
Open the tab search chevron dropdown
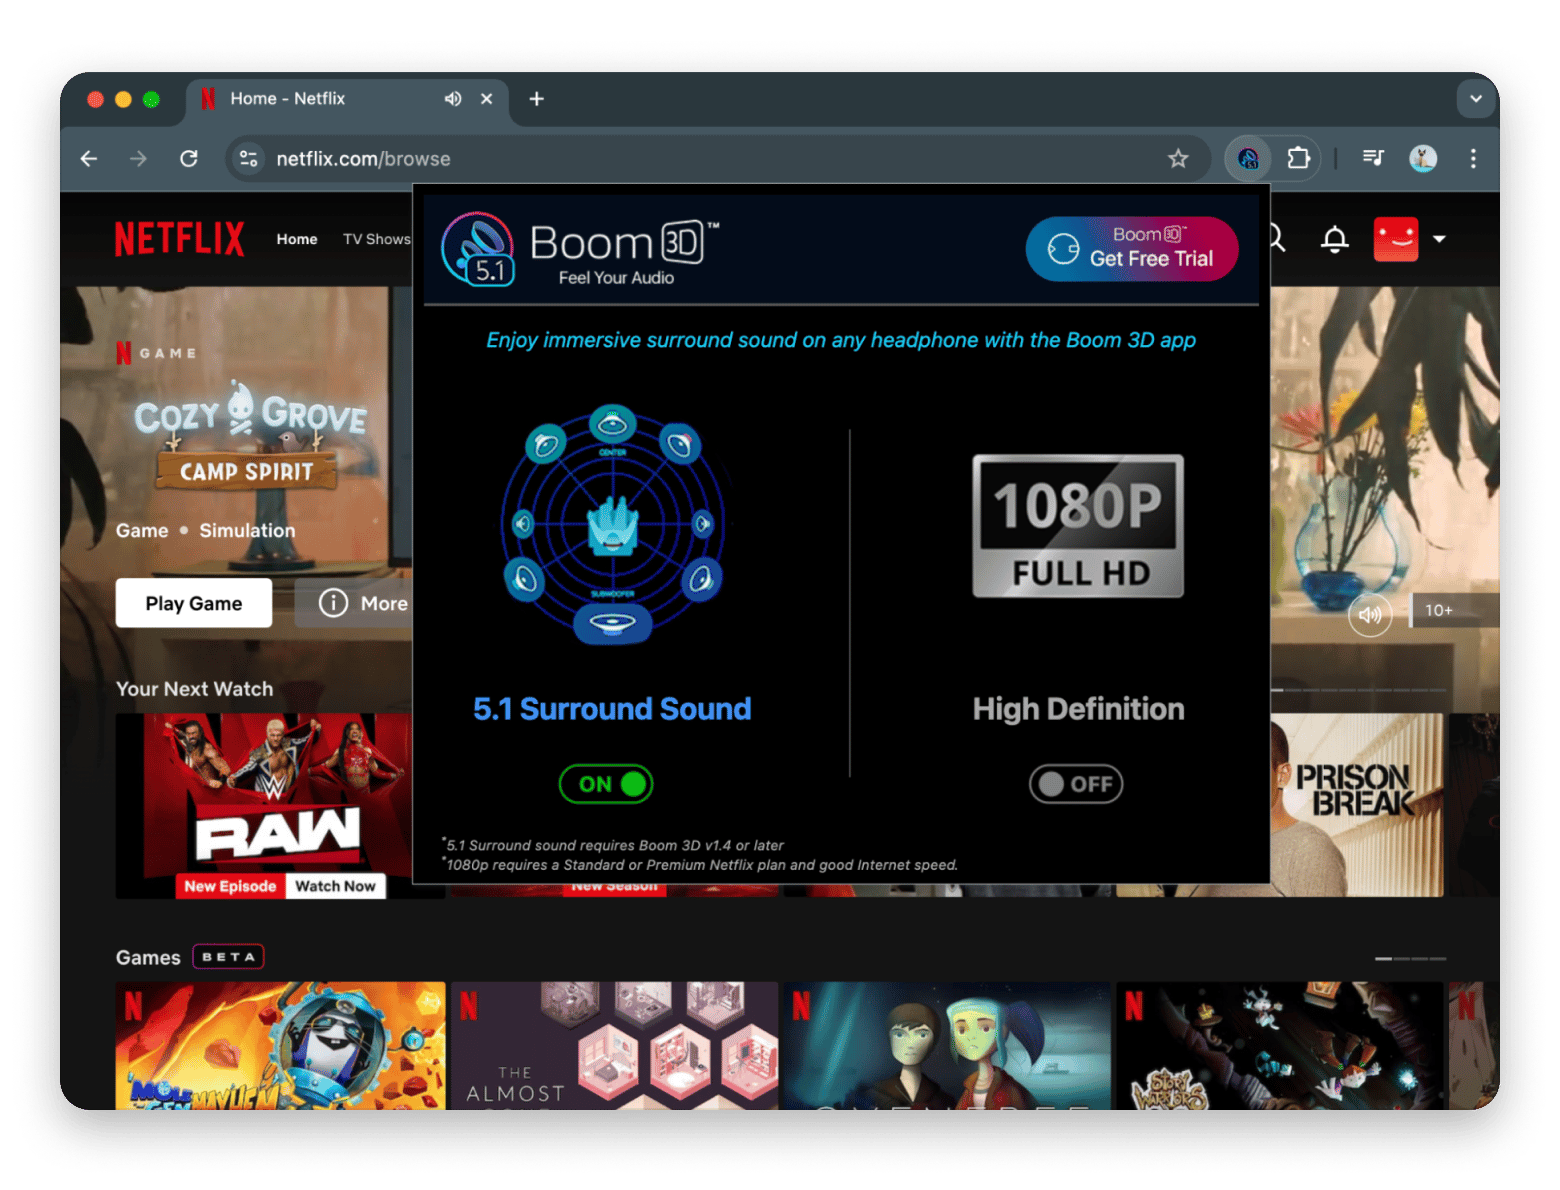point(1475,99)
